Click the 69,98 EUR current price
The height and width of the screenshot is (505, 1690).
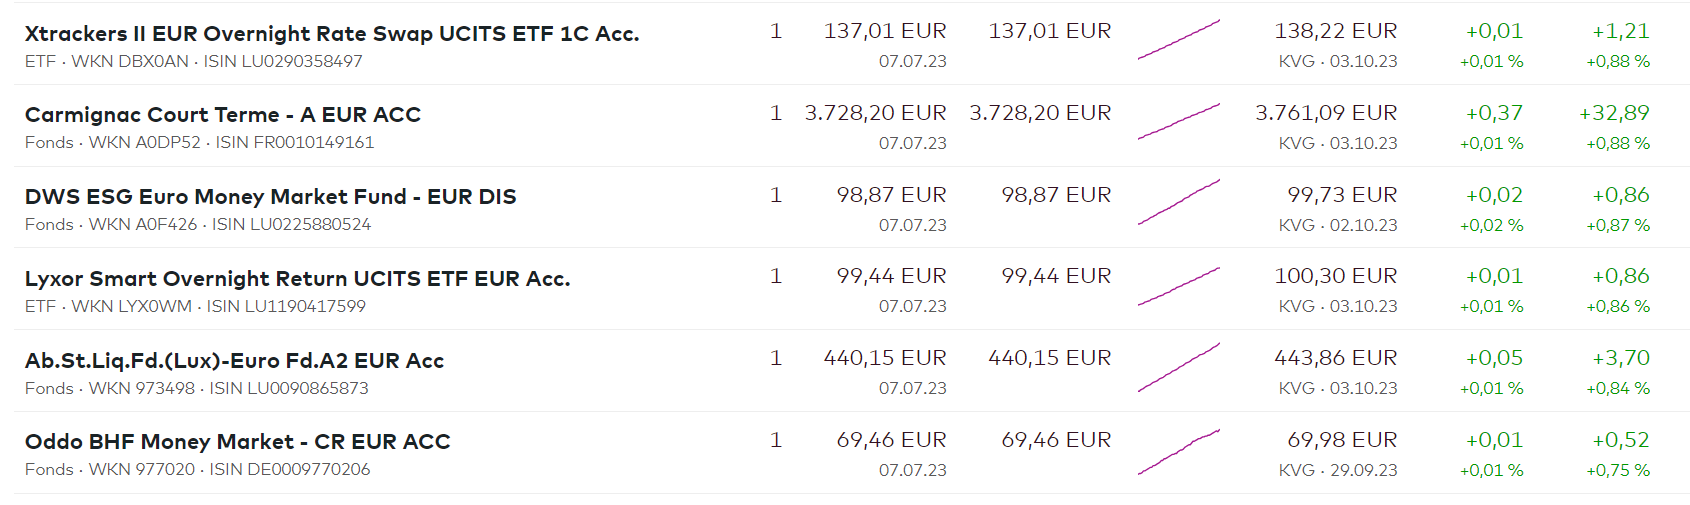[x=1342, y=440]
